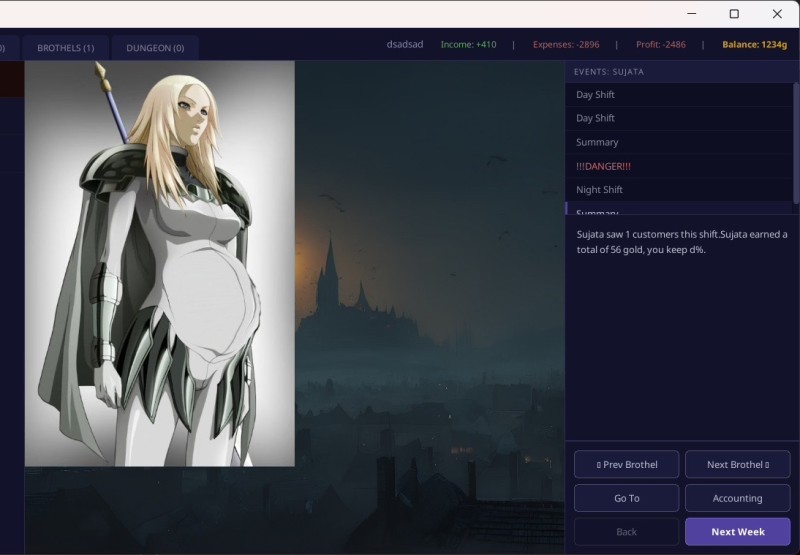This screenshot has width=800, height=555.
Task: Open the !!!DANGER!!! event entry
Action: click(679, 166)
